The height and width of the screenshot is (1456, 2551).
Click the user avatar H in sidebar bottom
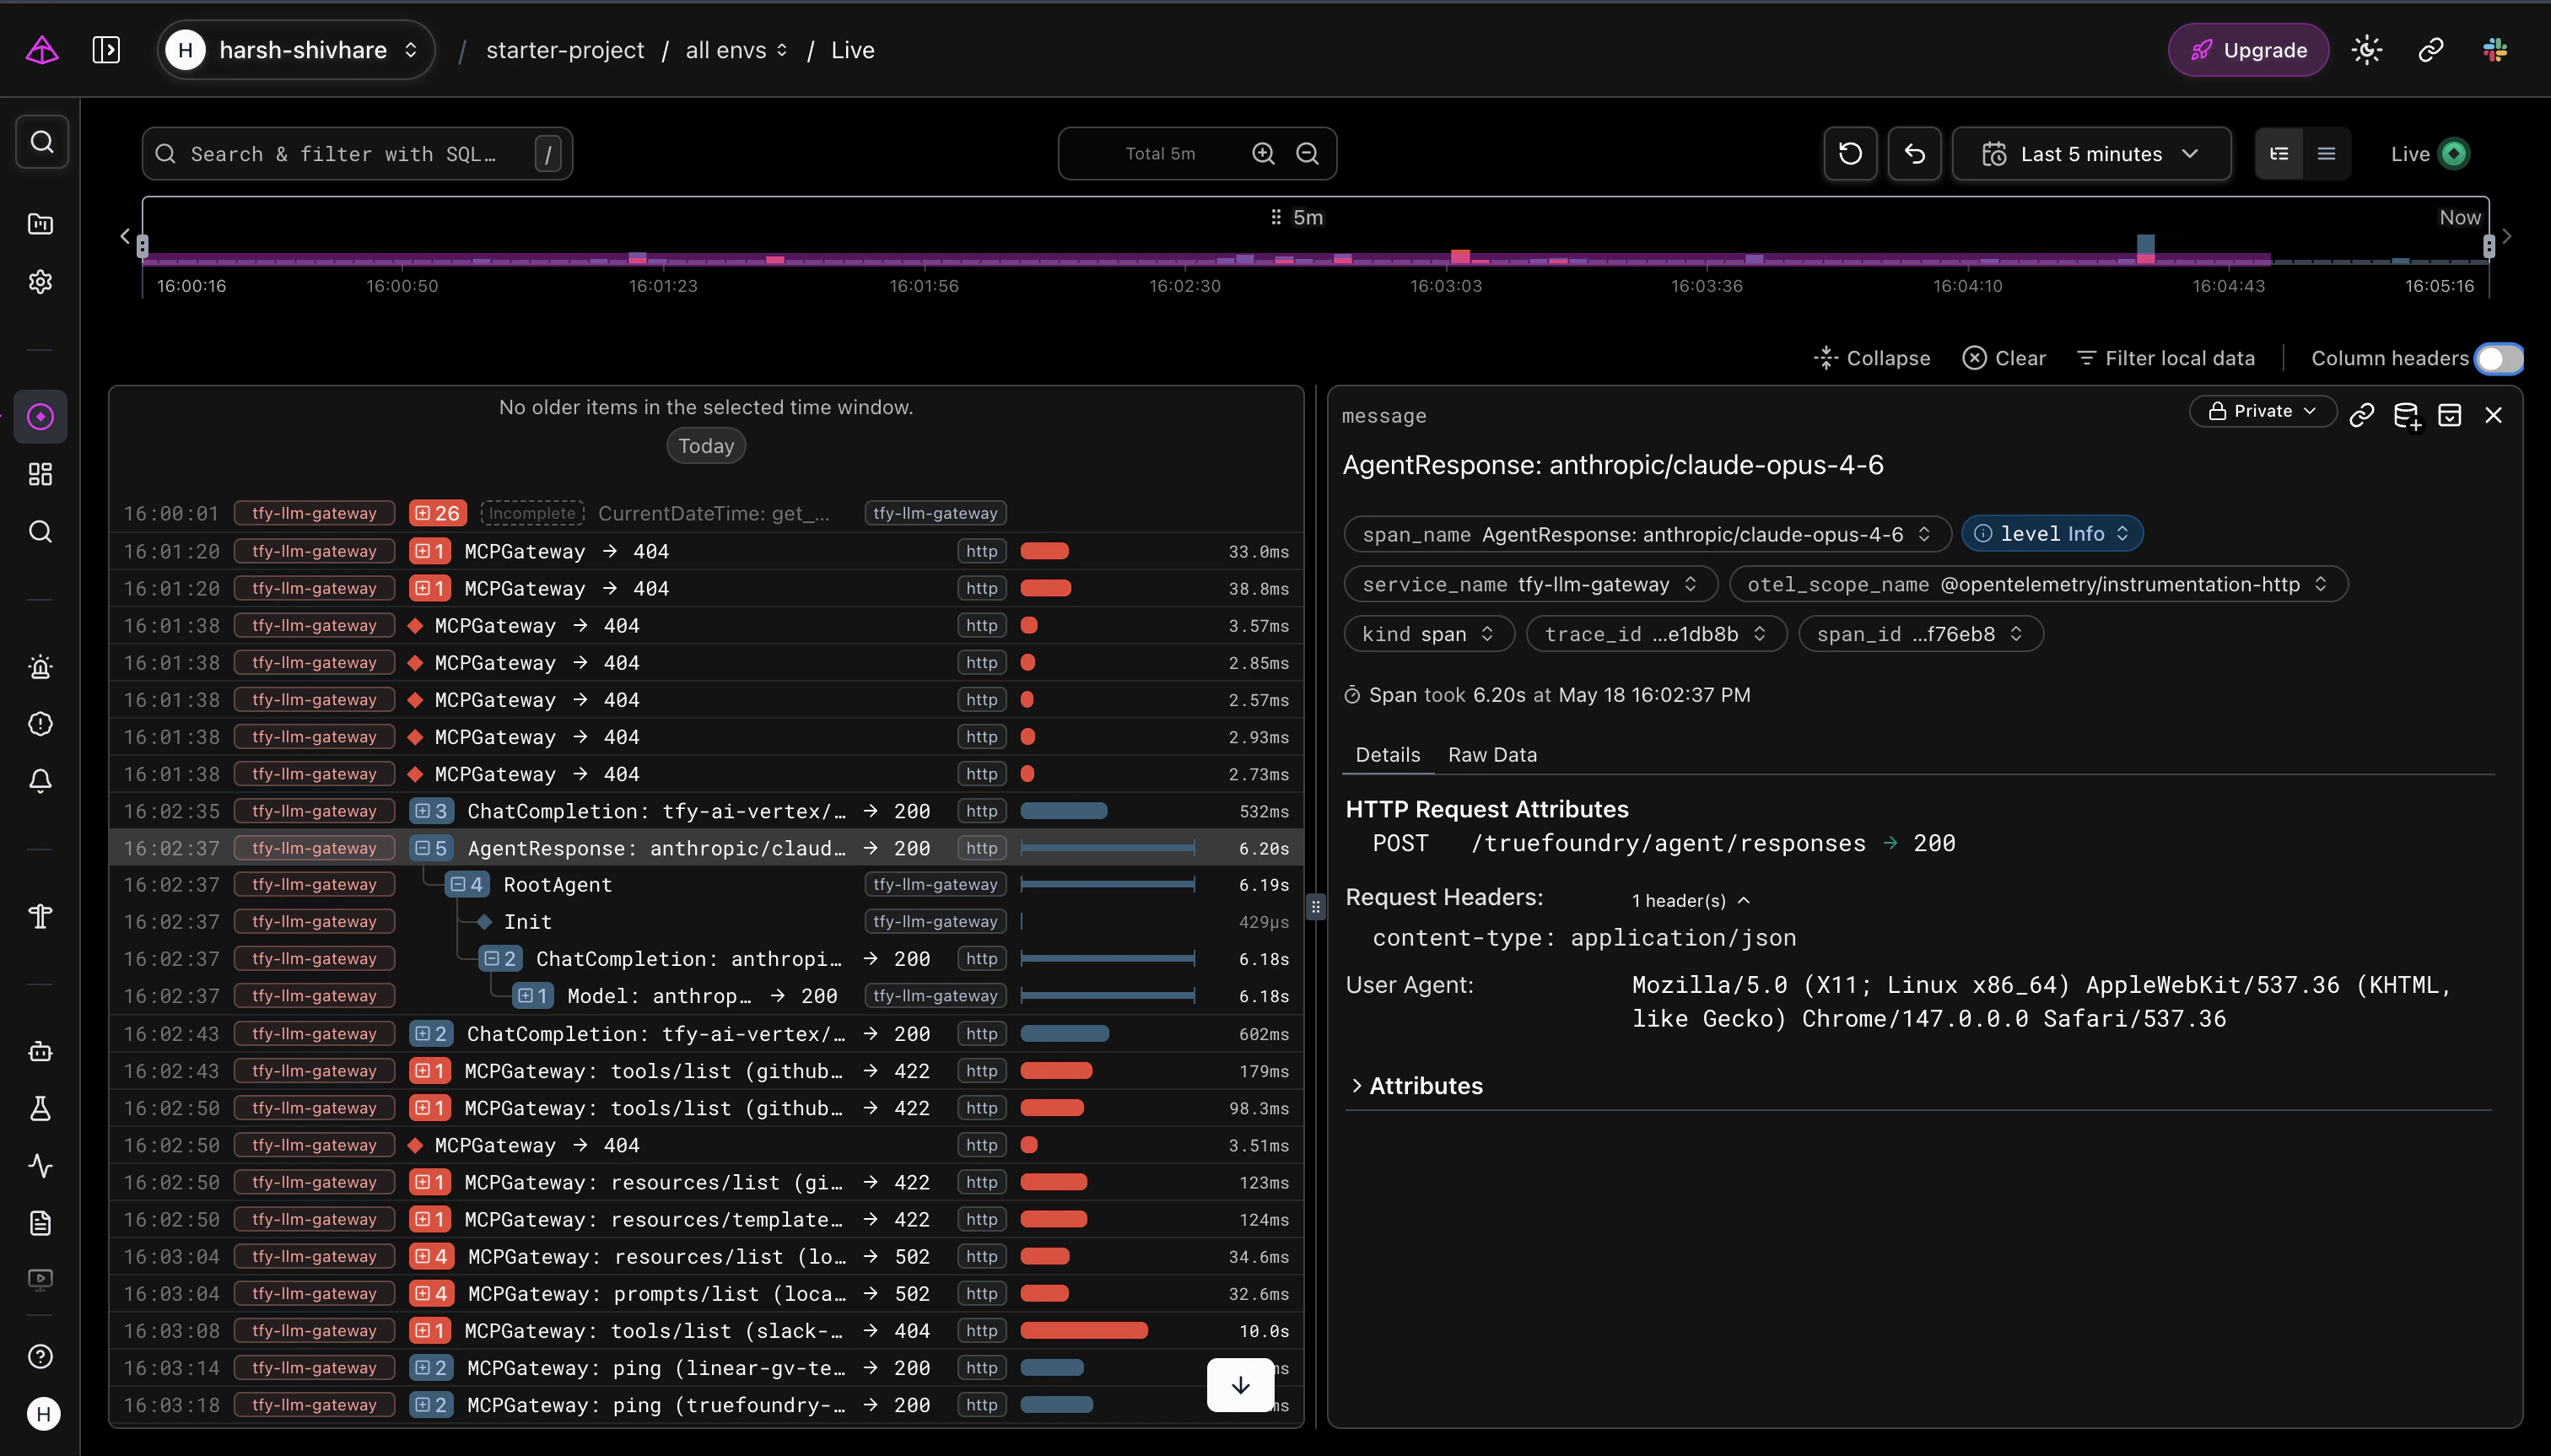43,1414
